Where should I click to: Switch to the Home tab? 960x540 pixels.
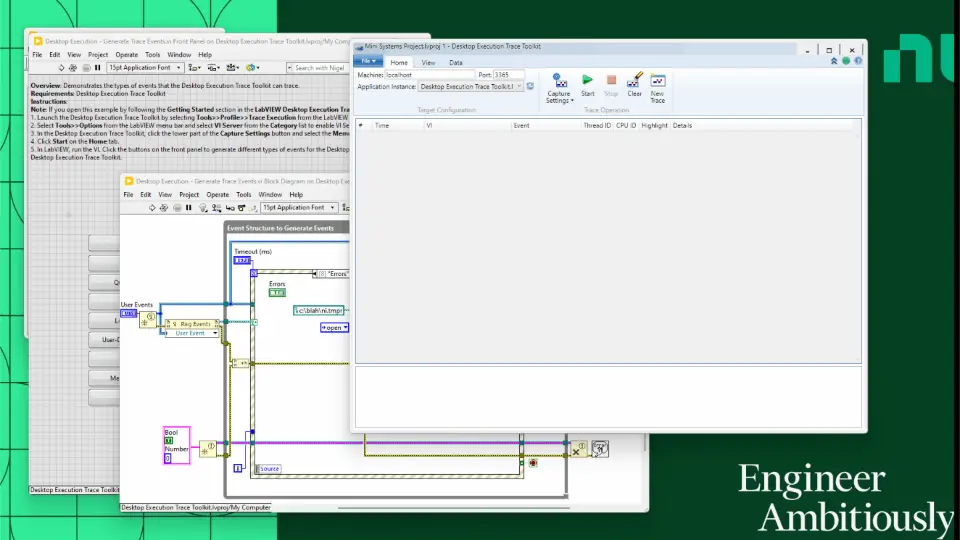pyautogui.click(x=399, y=62)
